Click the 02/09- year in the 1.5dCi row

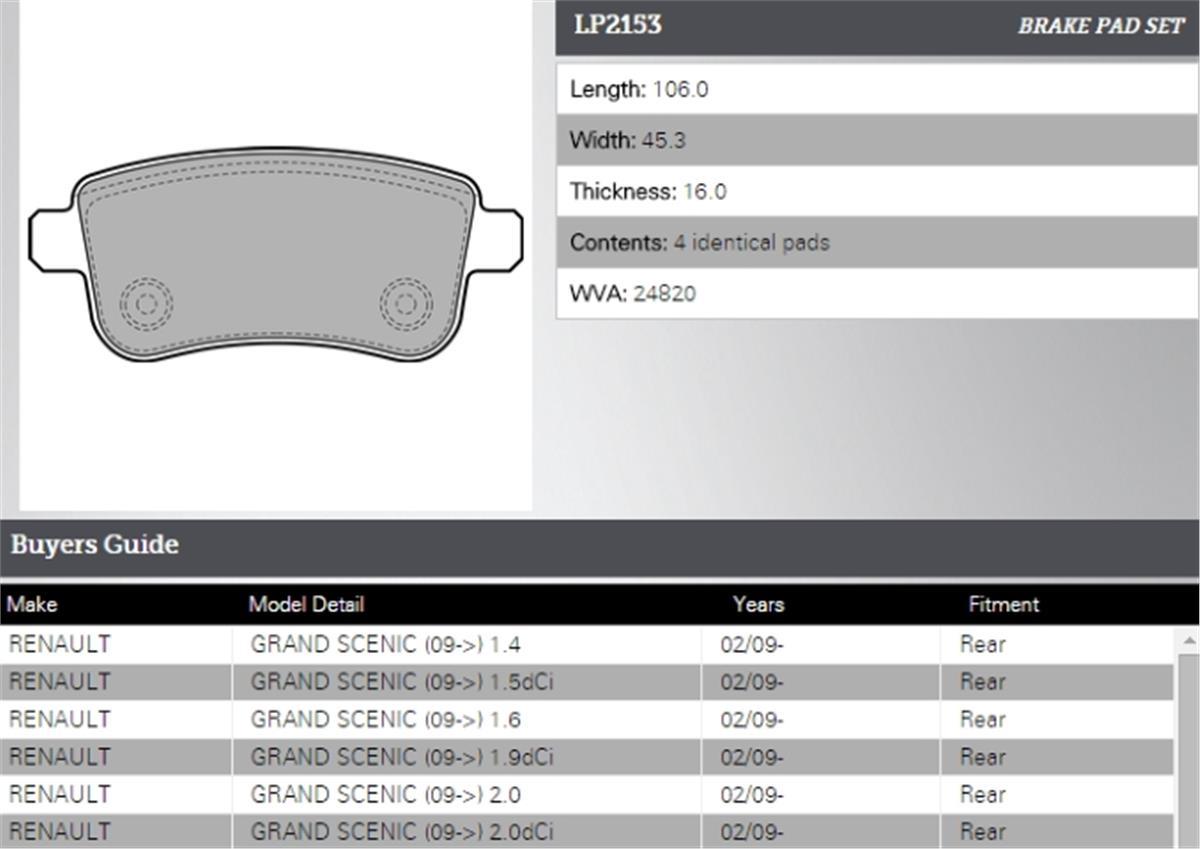752,682
